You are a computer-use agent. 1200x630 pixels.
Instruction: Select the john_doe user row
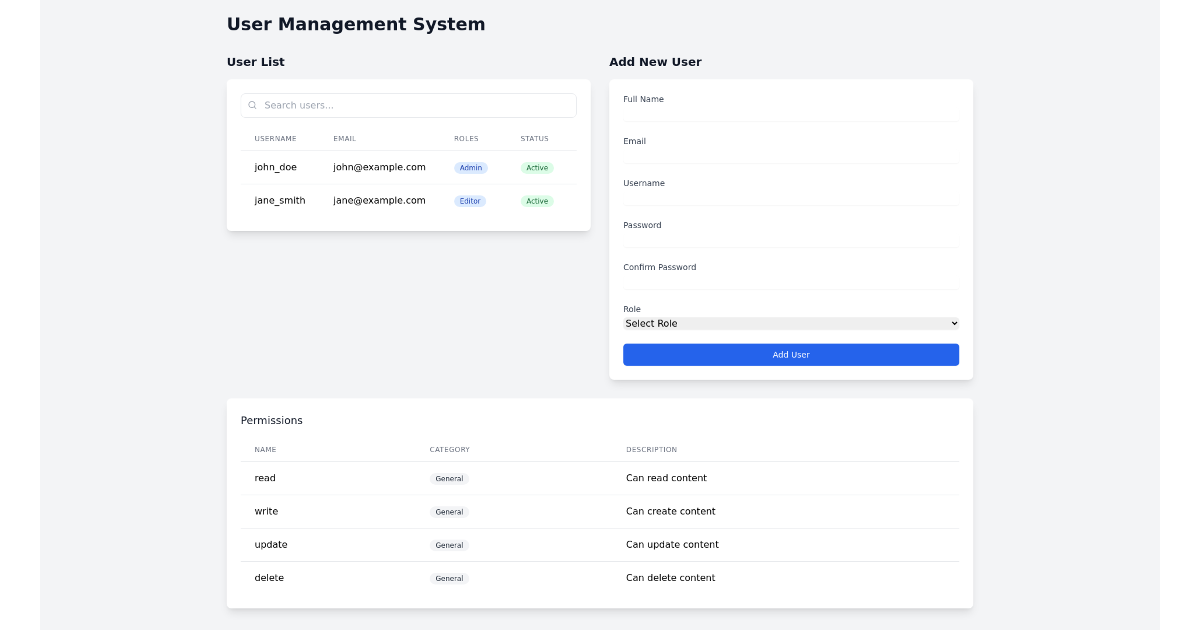click(x=408, y=167)
